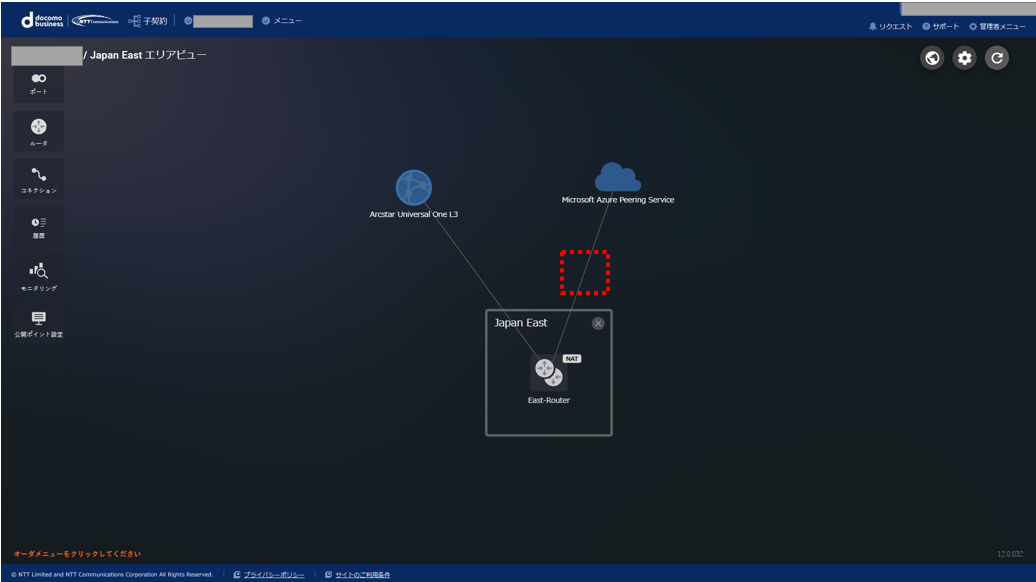Select the Arcstar Universal One L3 globe icon
This screenshot has height=582, width=1036.
coord(414,188)
